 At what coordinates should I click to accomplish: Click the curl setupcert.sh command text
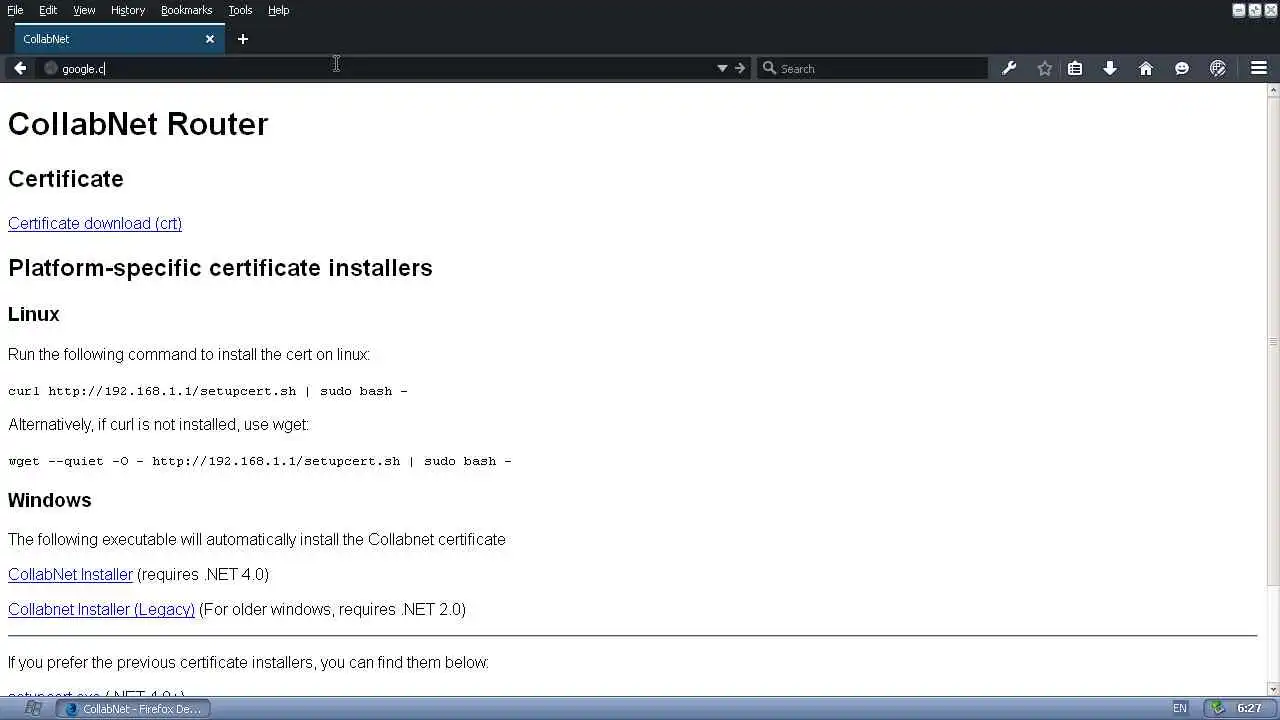coord(208,391)
